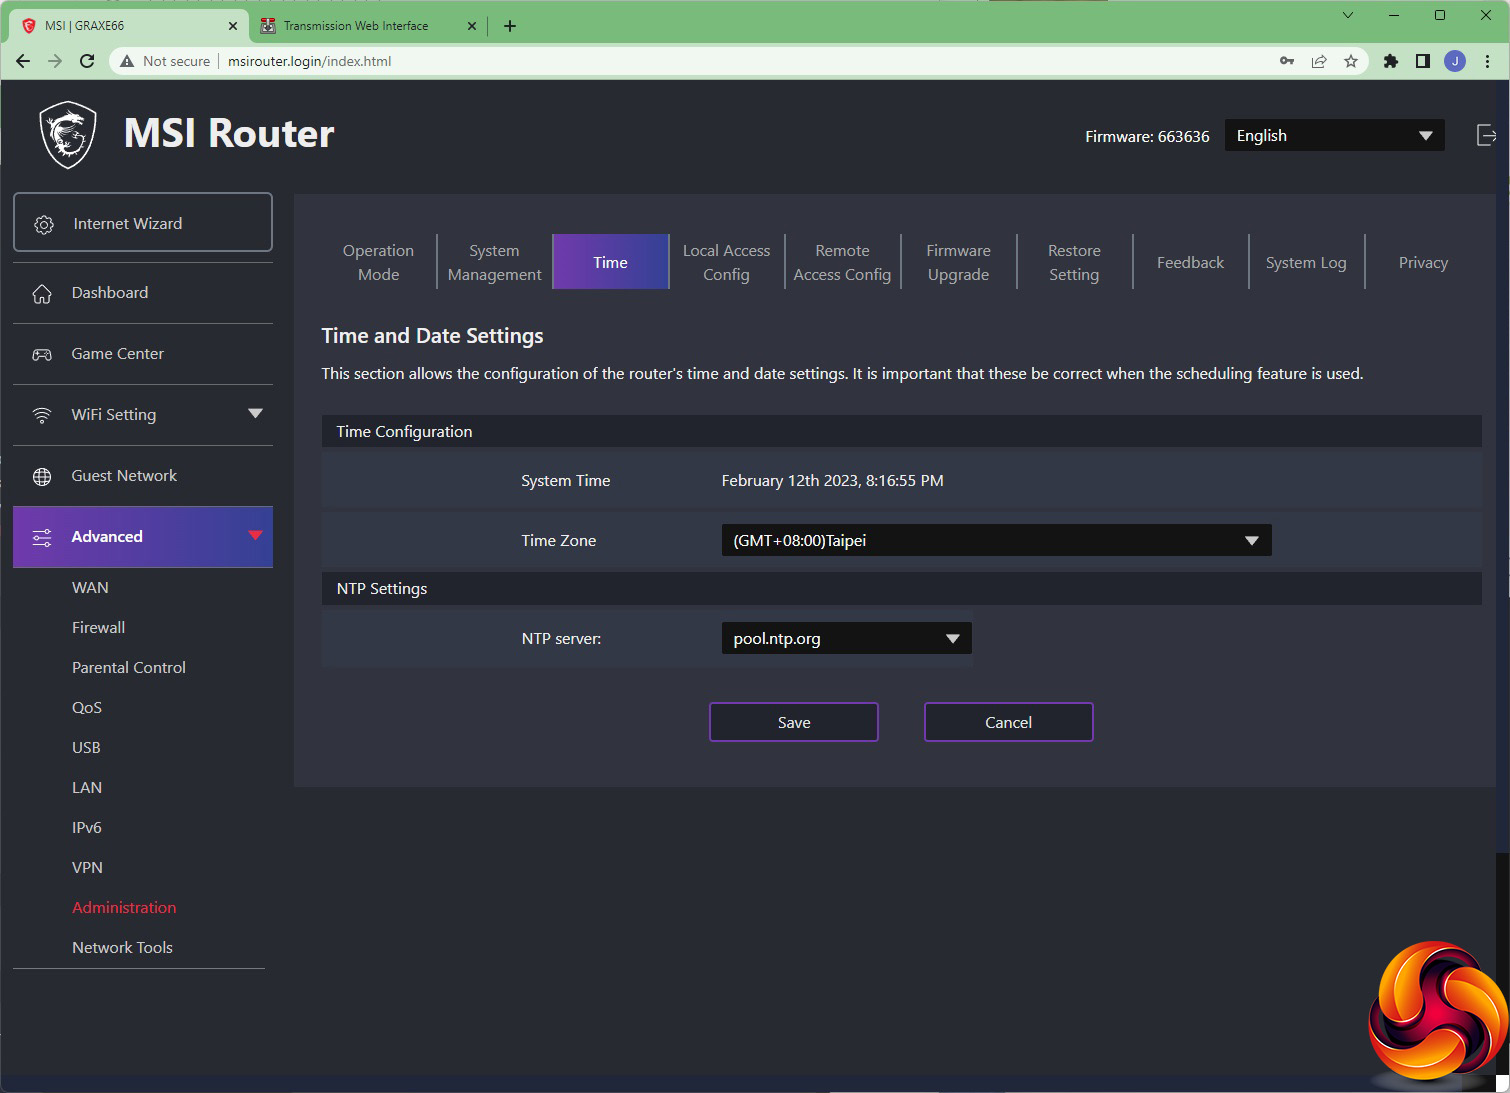
Task: Switch to the System Log tab
Action: pyautogui.click(x=1305, y=262)
